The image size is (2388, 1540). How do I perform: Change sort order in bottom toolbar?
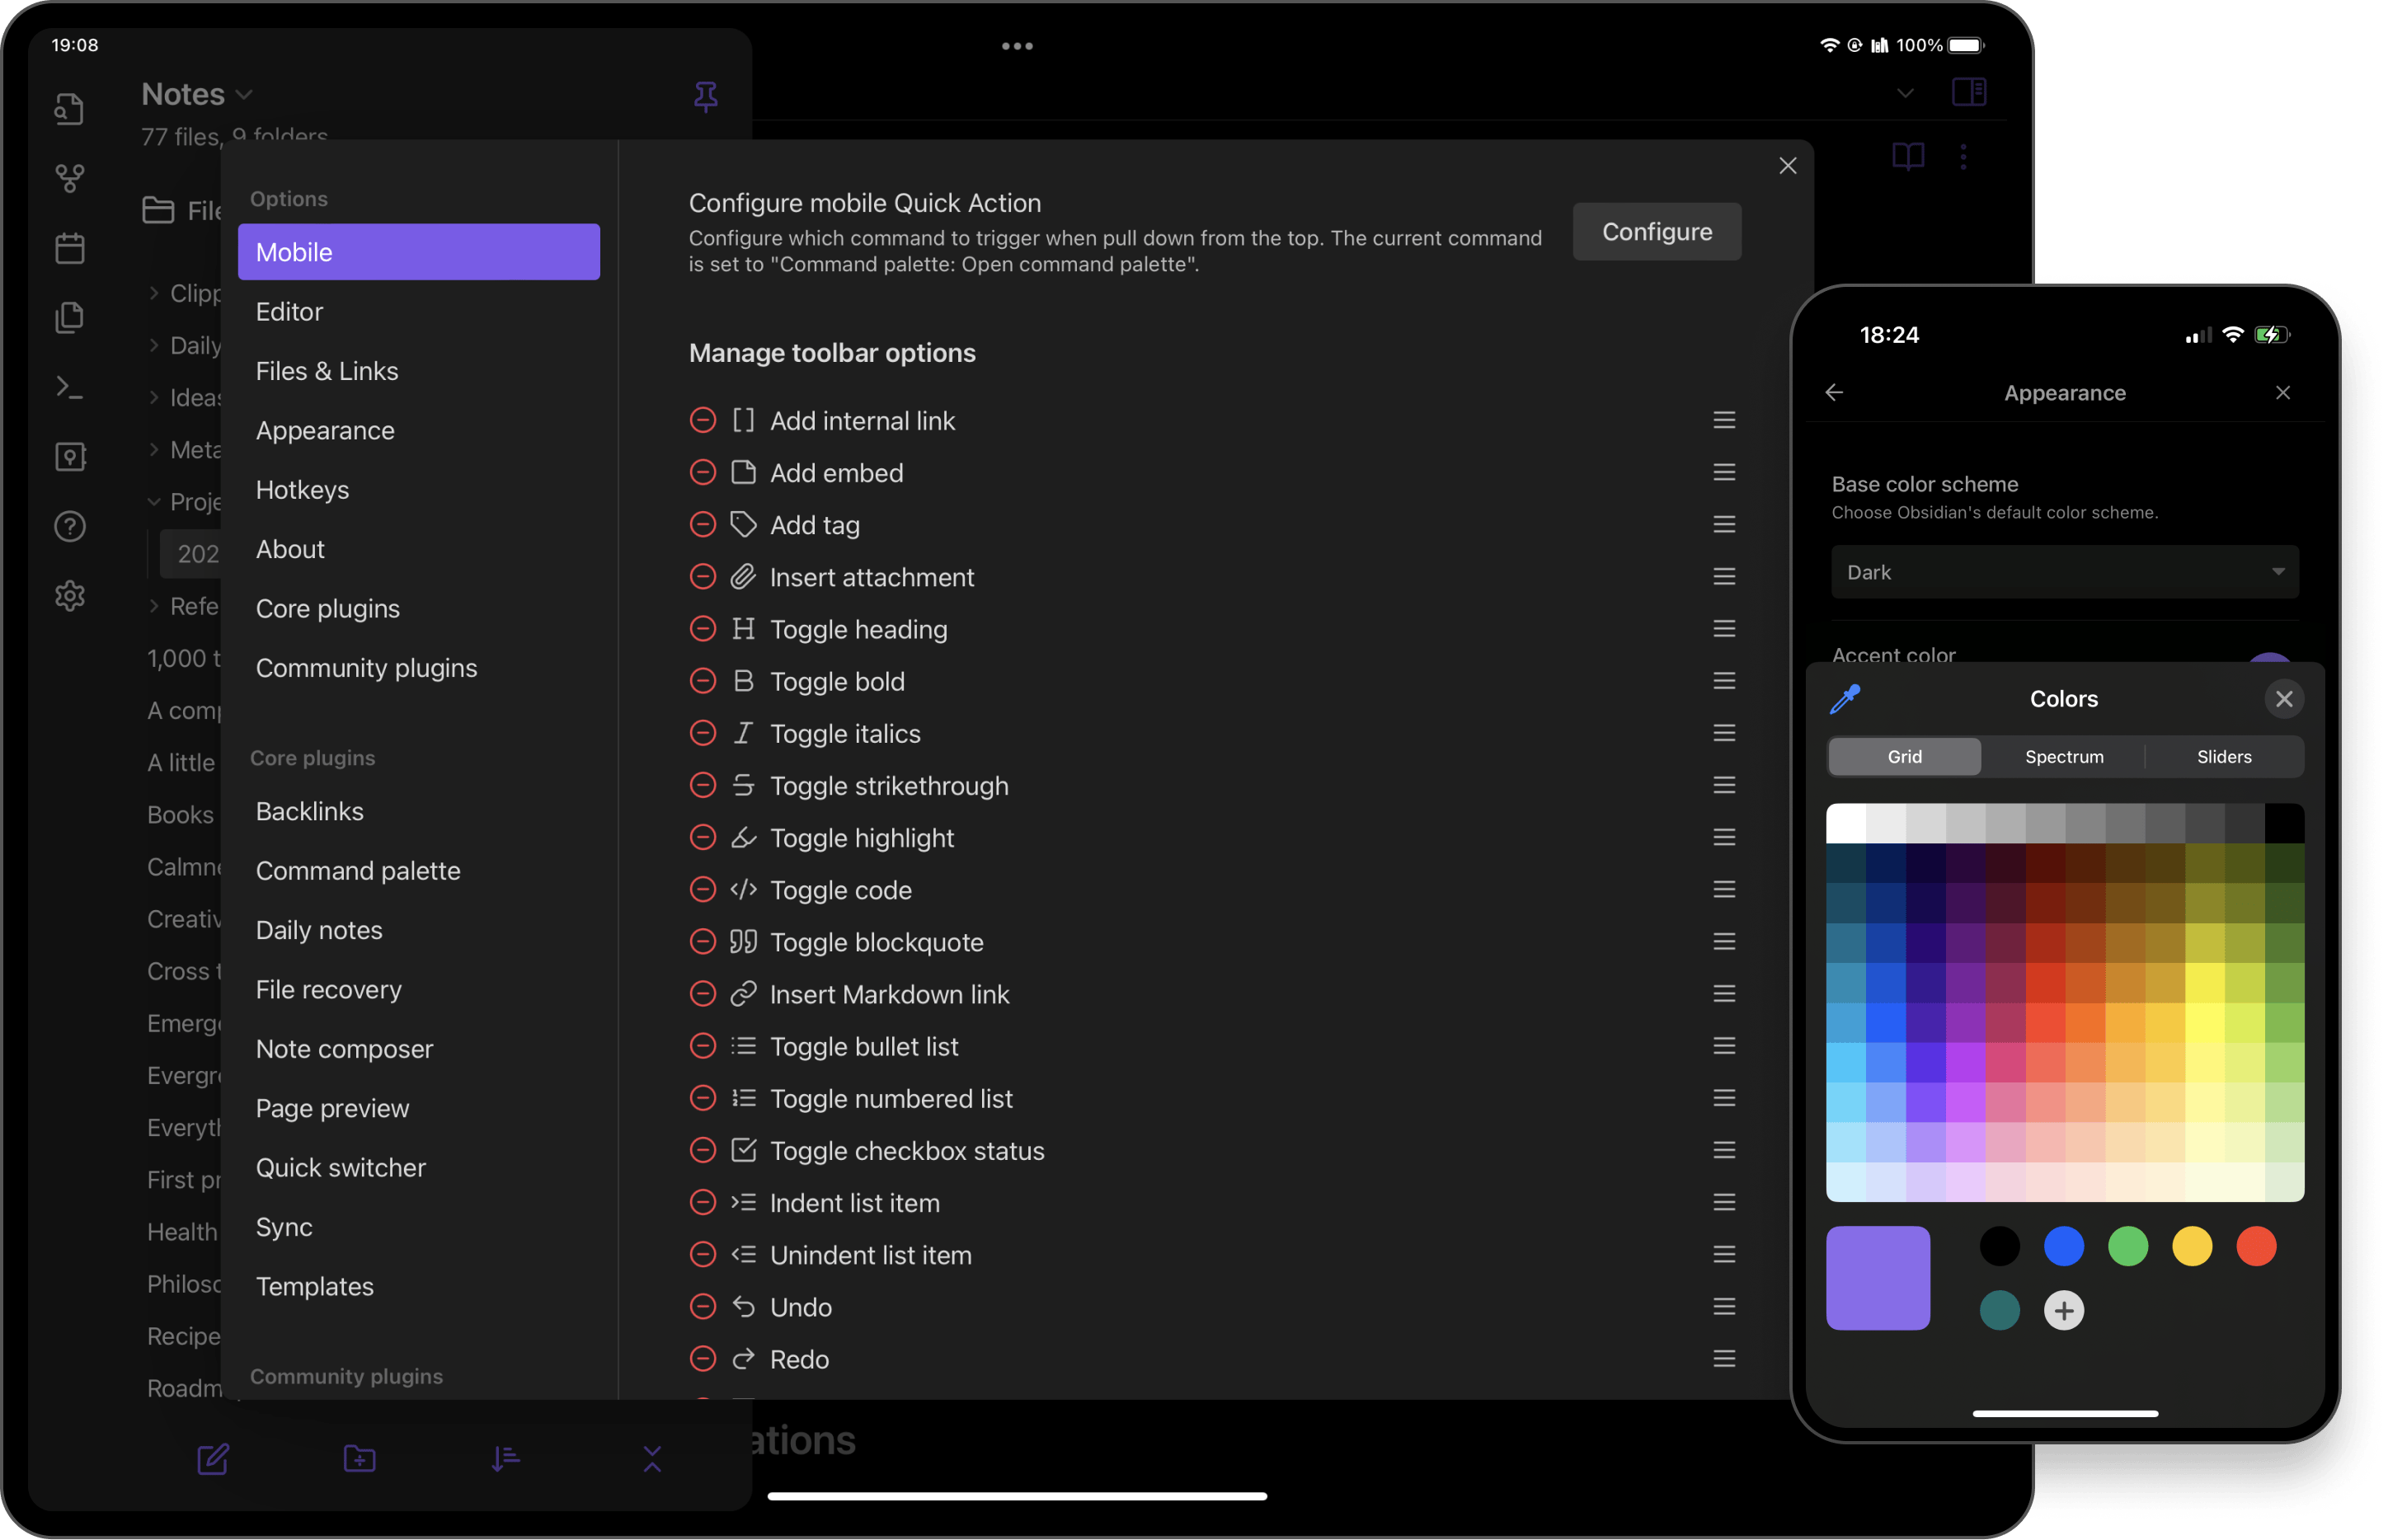[x=506, y=1459]
